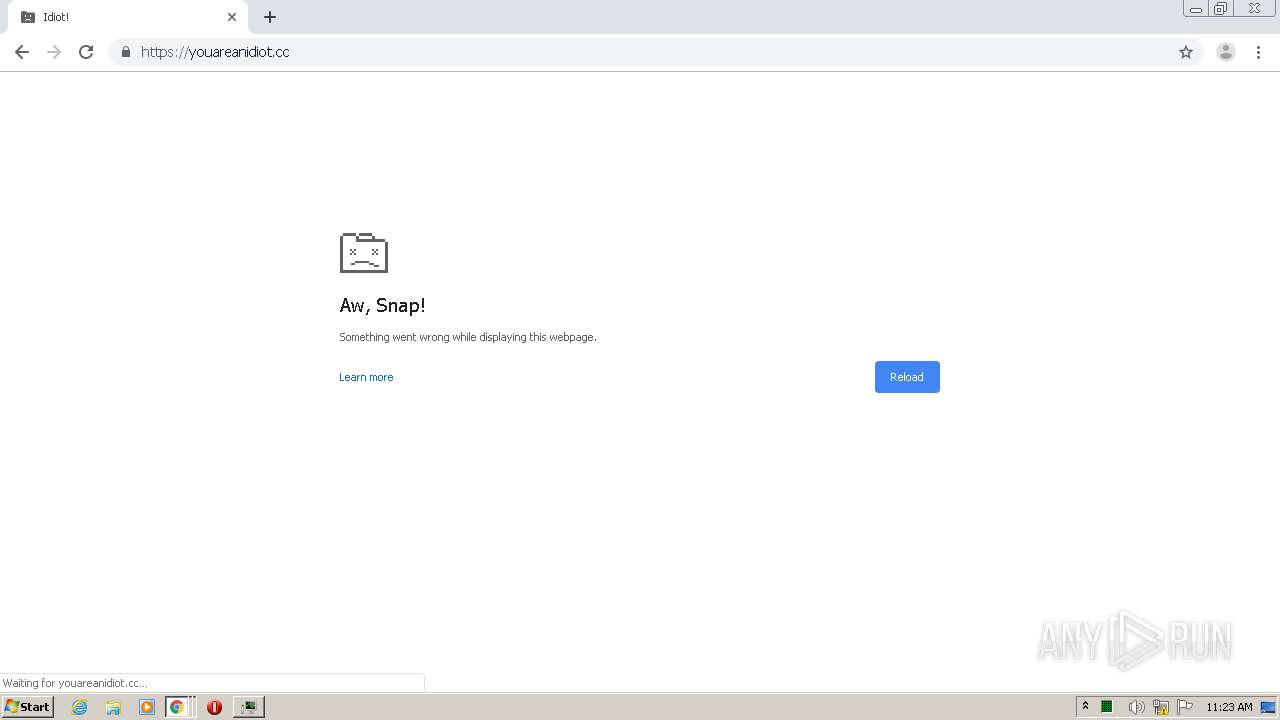Click the Aw, Snap! heading
This screenshot has width=1280, height=720.
coord(382,306)
